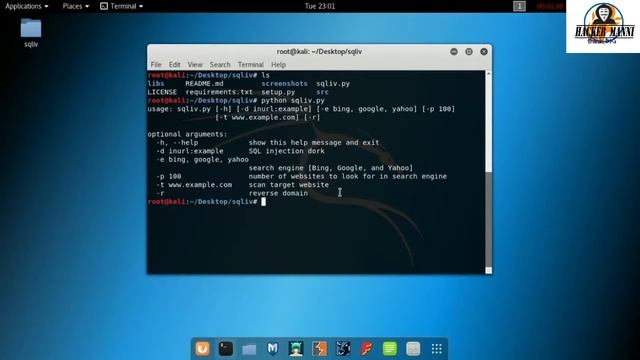Open the File menu in terminal window
Viewport: 640px width, 360px height.
156,64
